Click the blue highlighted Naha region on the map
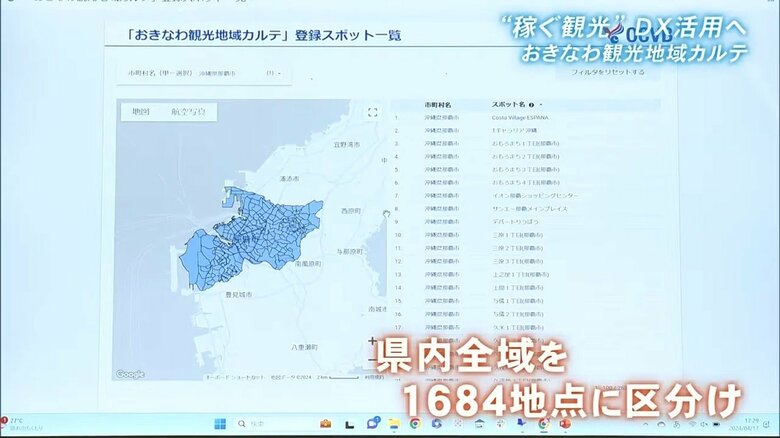The image size is (780, 438). [x=250, y=230]
